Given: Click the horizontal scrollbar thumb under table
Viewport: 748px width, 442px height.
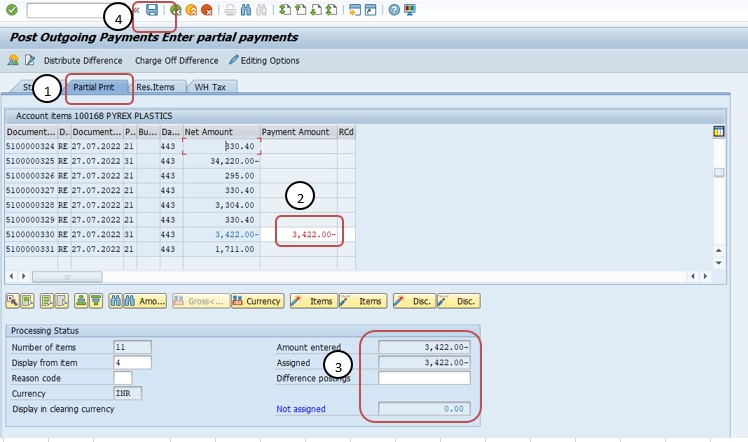Looking at the screenshot, I should point(67,277).
